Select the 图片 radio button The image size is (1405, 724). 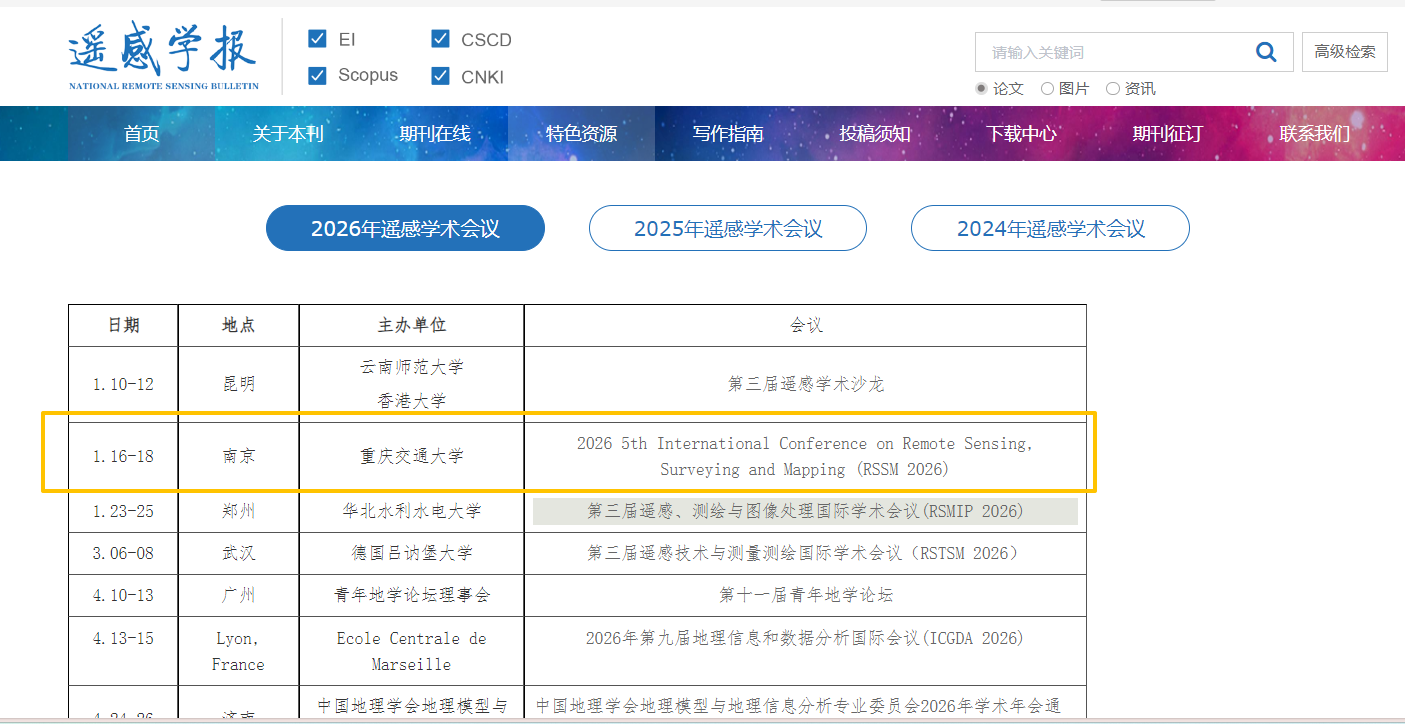[x=1047, y=88]
